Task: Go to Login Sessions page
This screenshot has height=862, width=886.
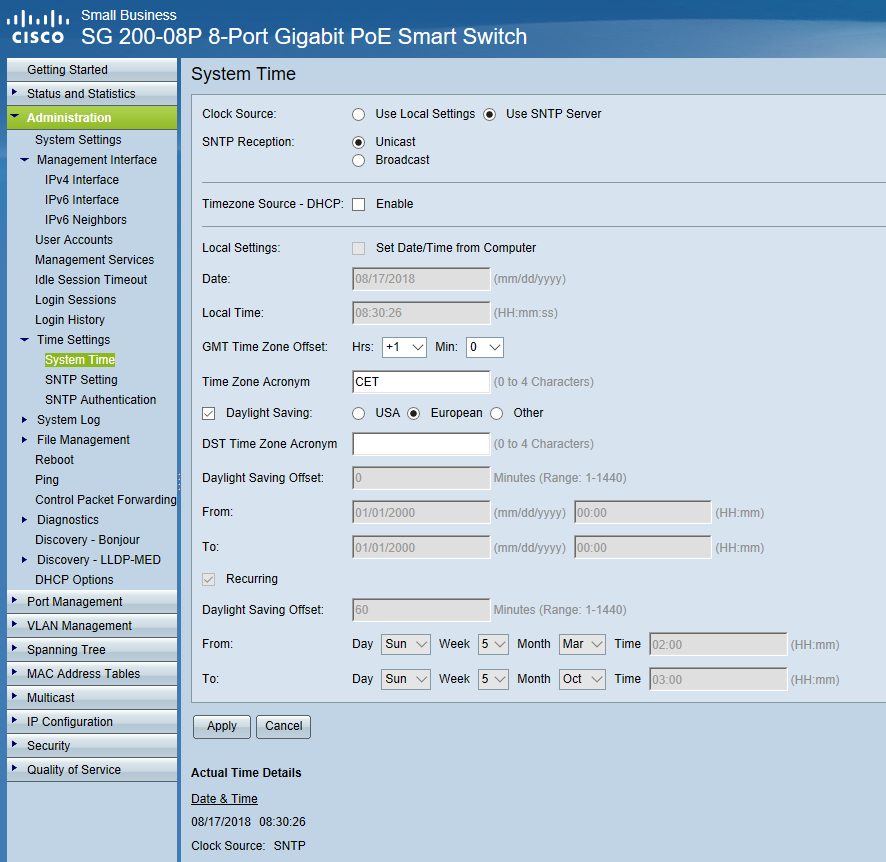Action: point(76,300)
